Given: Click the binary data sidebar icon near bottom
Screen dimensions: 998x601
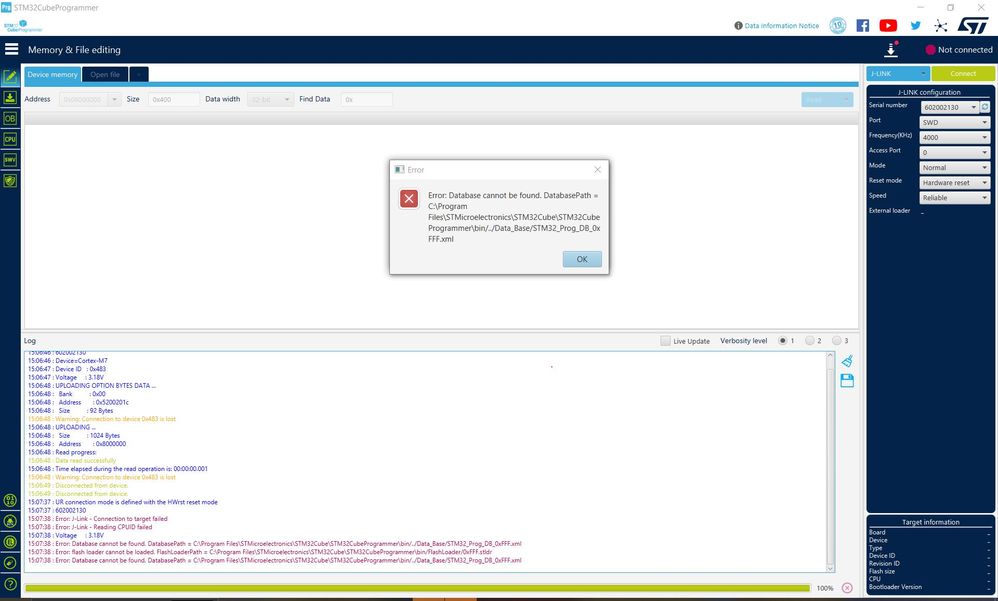Looking at the screenshot, I should 10,500.
